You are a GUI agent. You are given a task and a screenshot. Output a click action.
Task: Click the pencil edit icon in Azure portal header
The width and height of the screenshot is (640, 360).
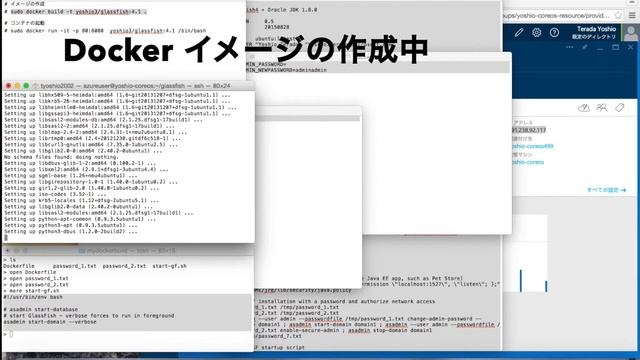pyautogui.click(x=519, y=32)
